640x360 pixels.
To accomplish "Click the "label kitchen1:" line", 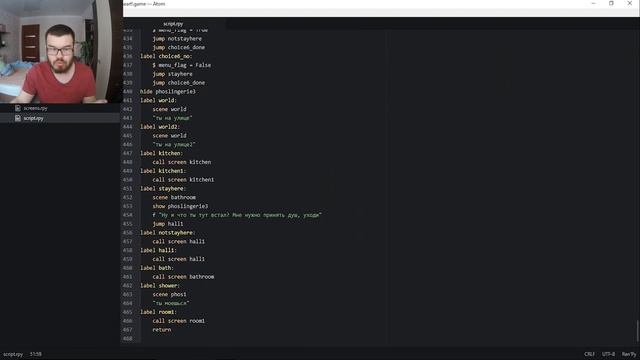I will coord(163,171).
